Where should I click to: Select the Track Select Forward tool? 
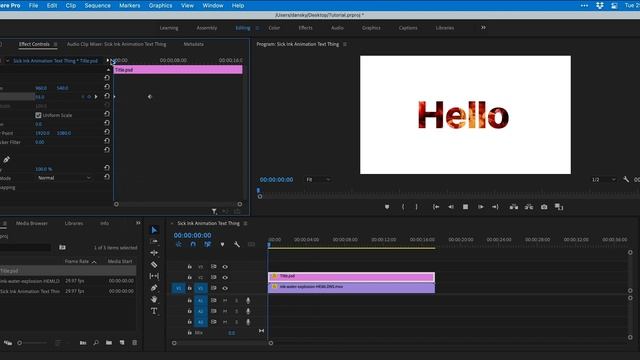click(x=154, y=242)
